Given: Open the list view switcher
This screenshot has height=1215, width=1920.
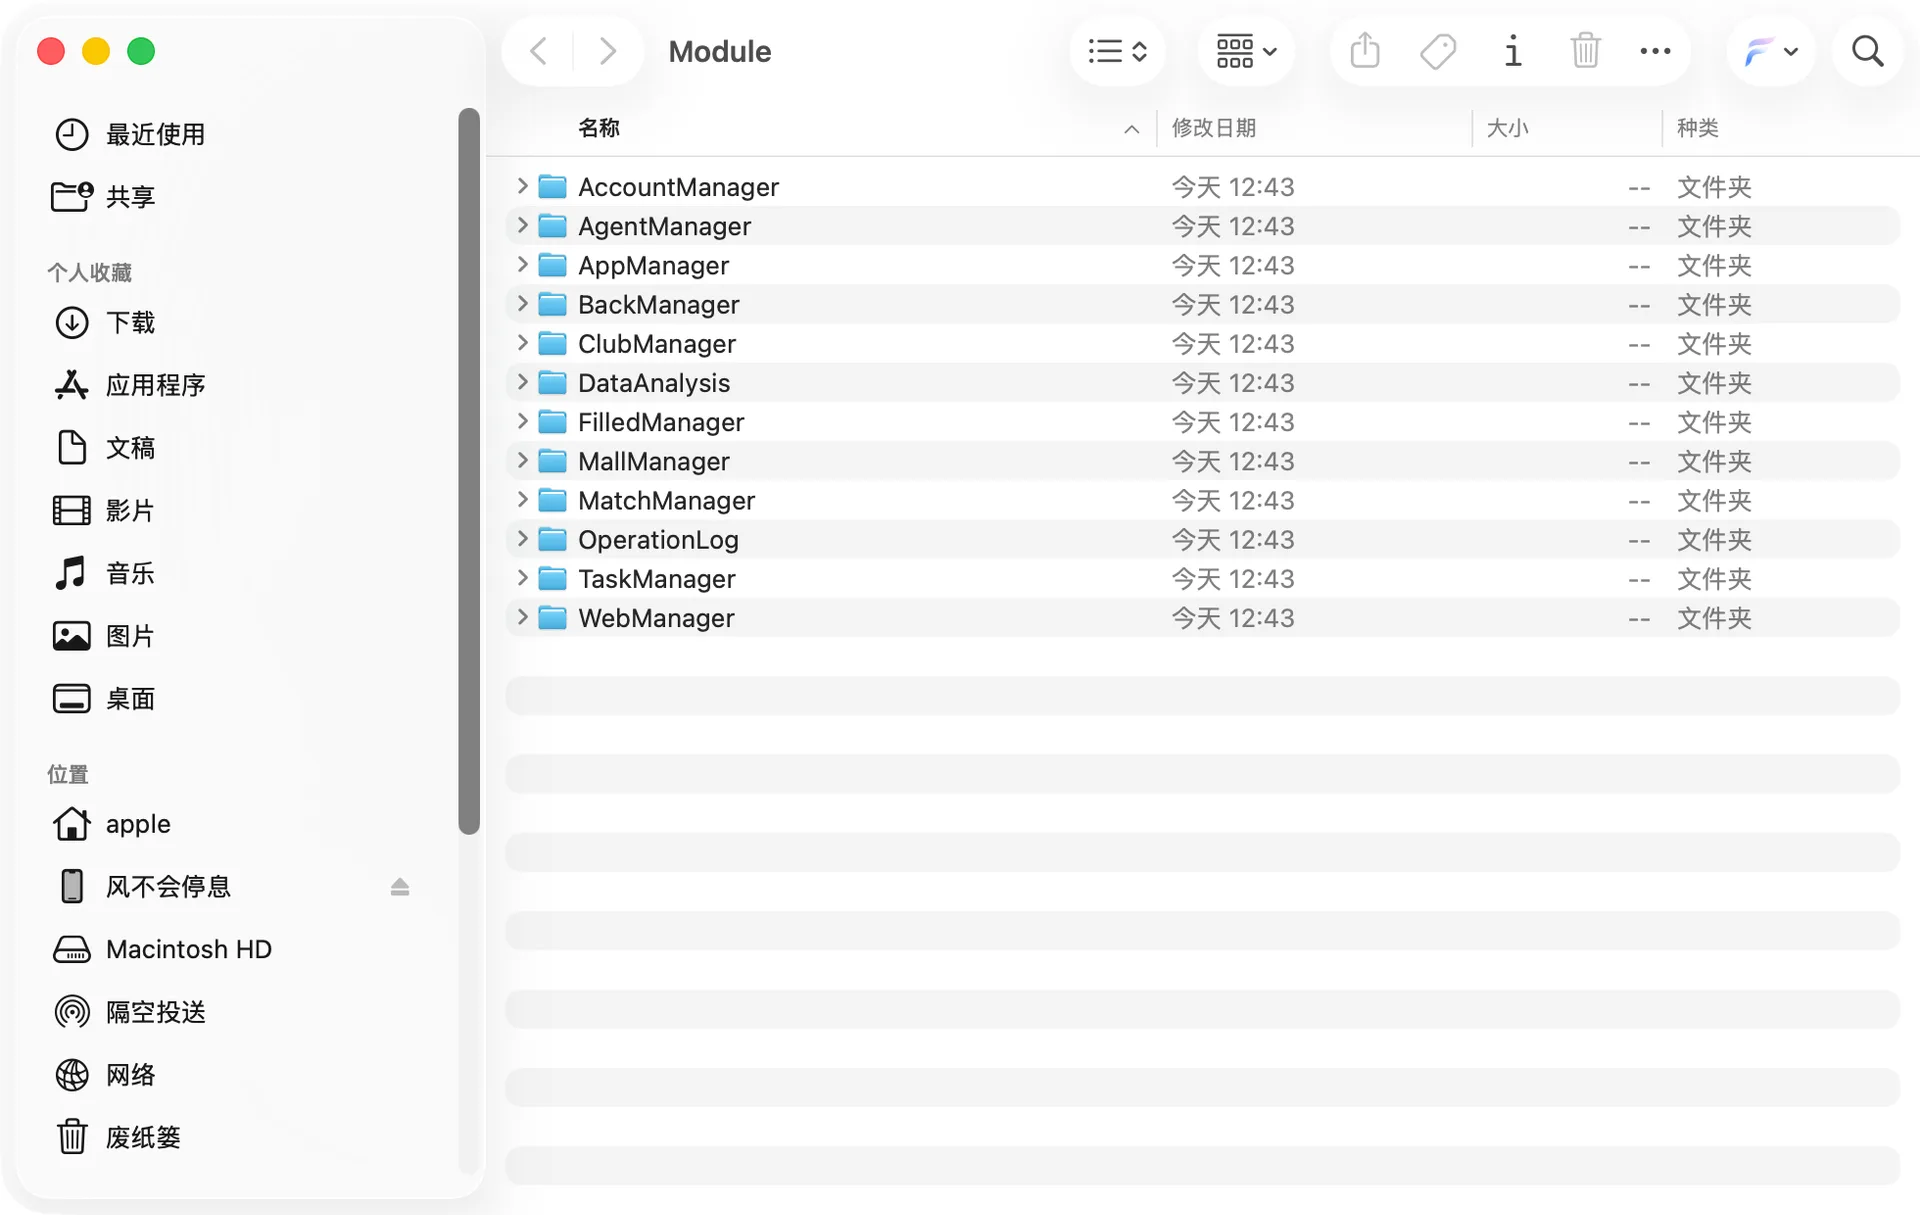Looking at the screenshot, I should click(1117, 51).
